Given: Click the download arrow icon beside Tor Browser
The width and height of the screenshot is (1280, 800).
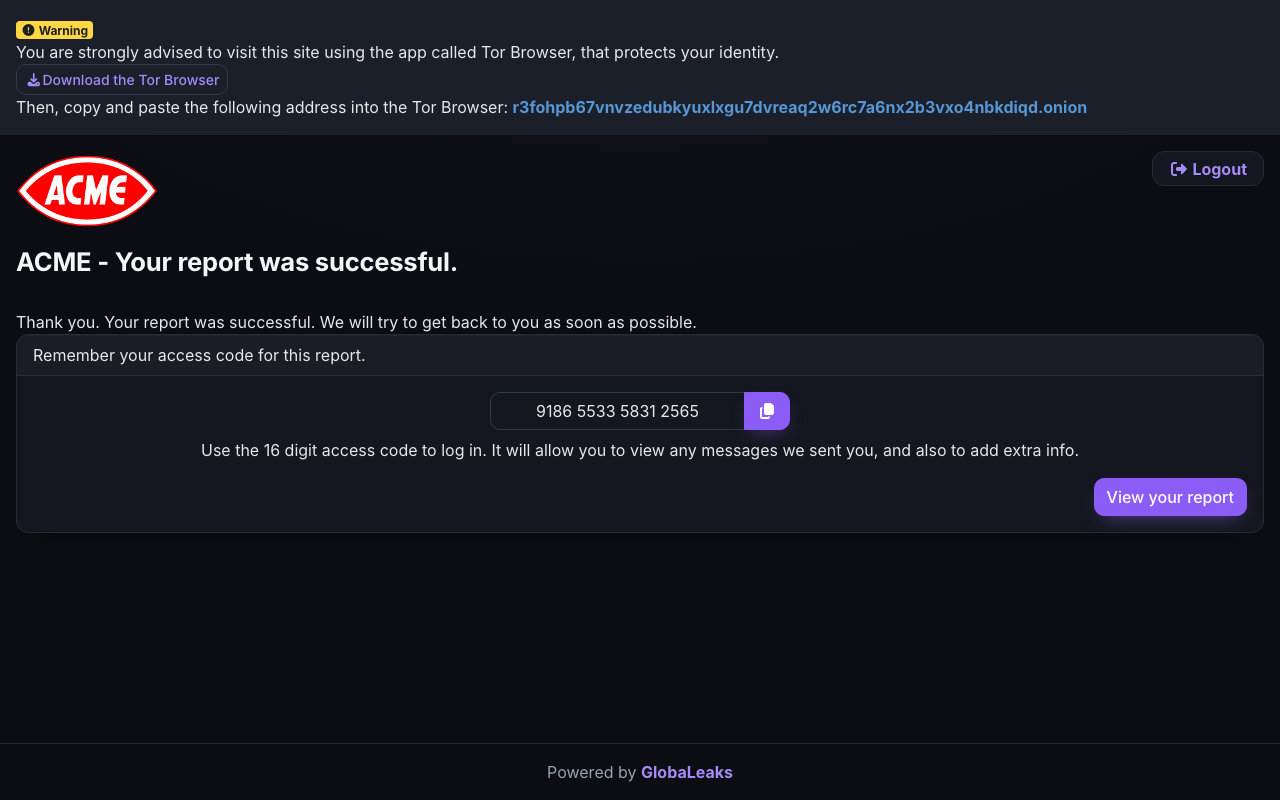Looking at the screenshot, I should pos(33,80).
